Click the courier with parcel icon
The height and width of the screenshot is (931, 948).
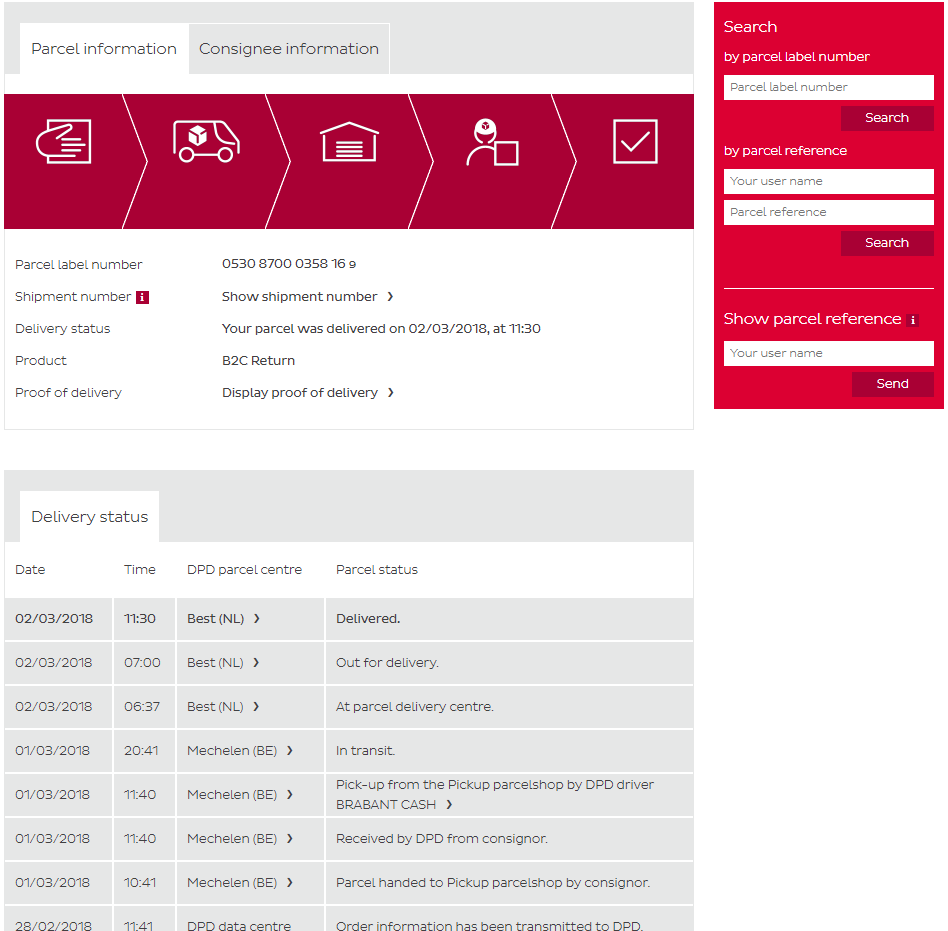tap(492, 142)
